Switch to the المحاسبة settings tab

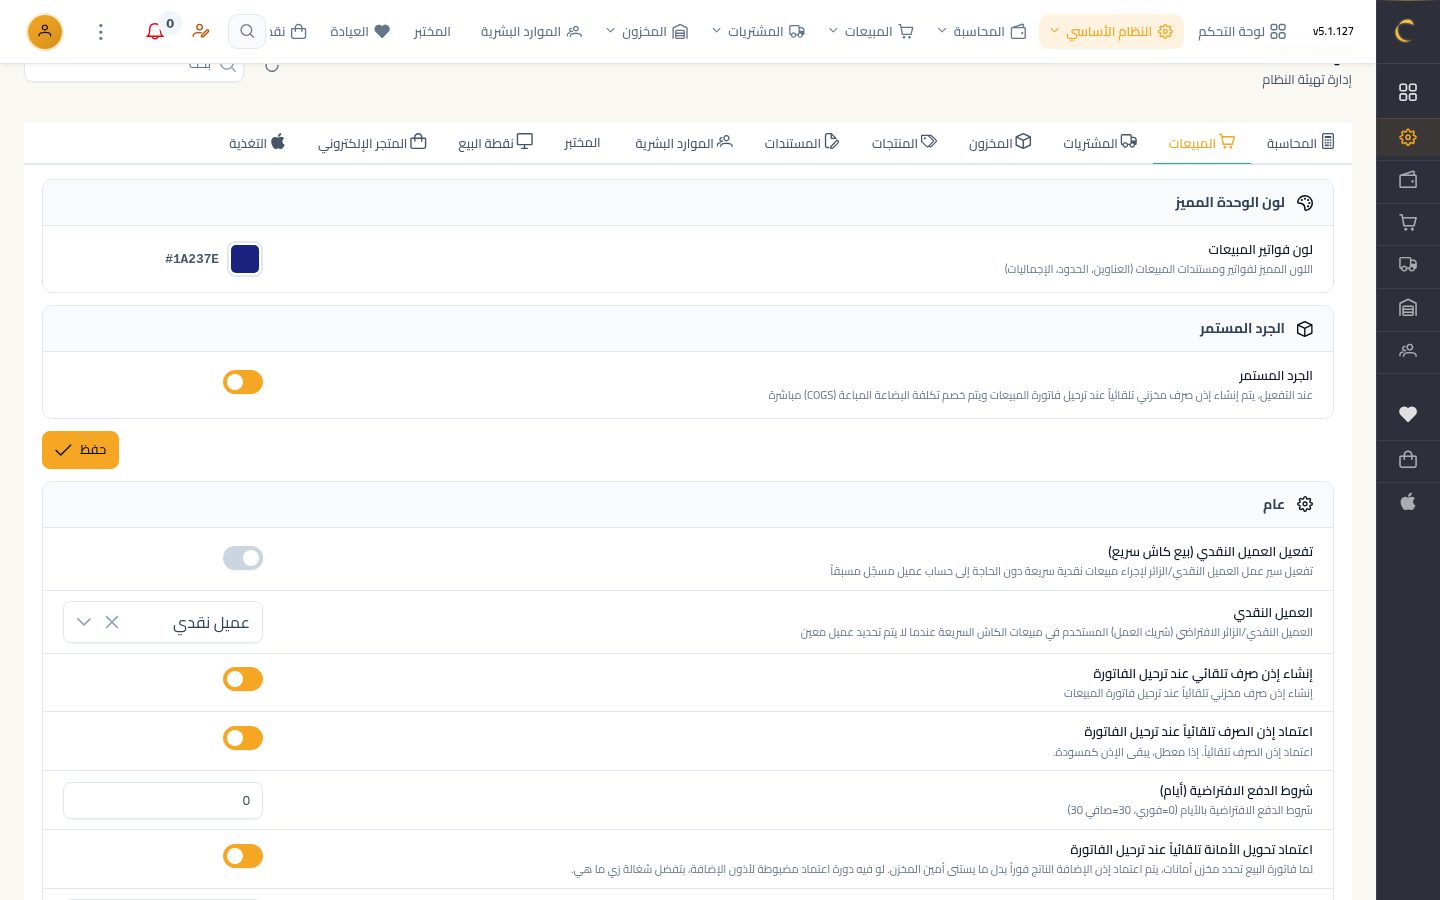[1300, 143]
